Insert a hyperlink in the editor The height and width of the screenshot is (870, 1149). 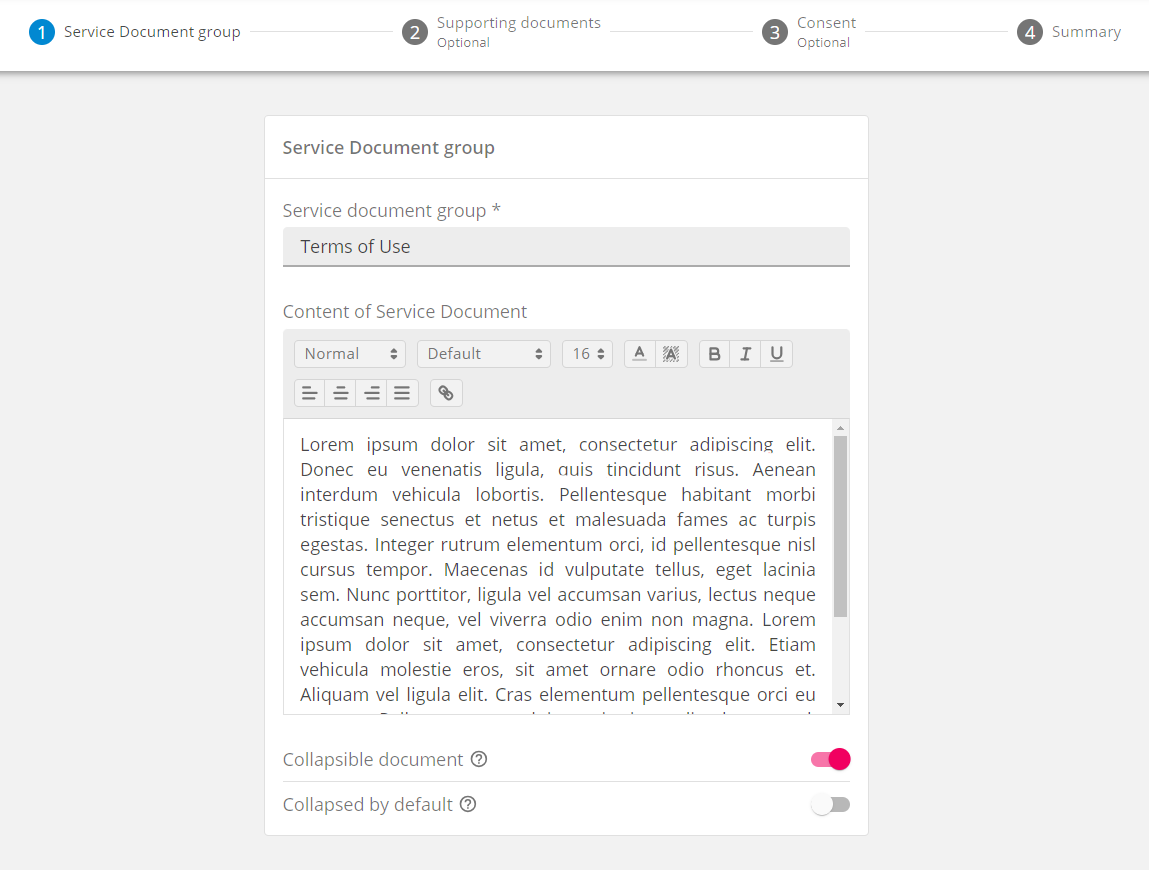click(x=445, y=392)
